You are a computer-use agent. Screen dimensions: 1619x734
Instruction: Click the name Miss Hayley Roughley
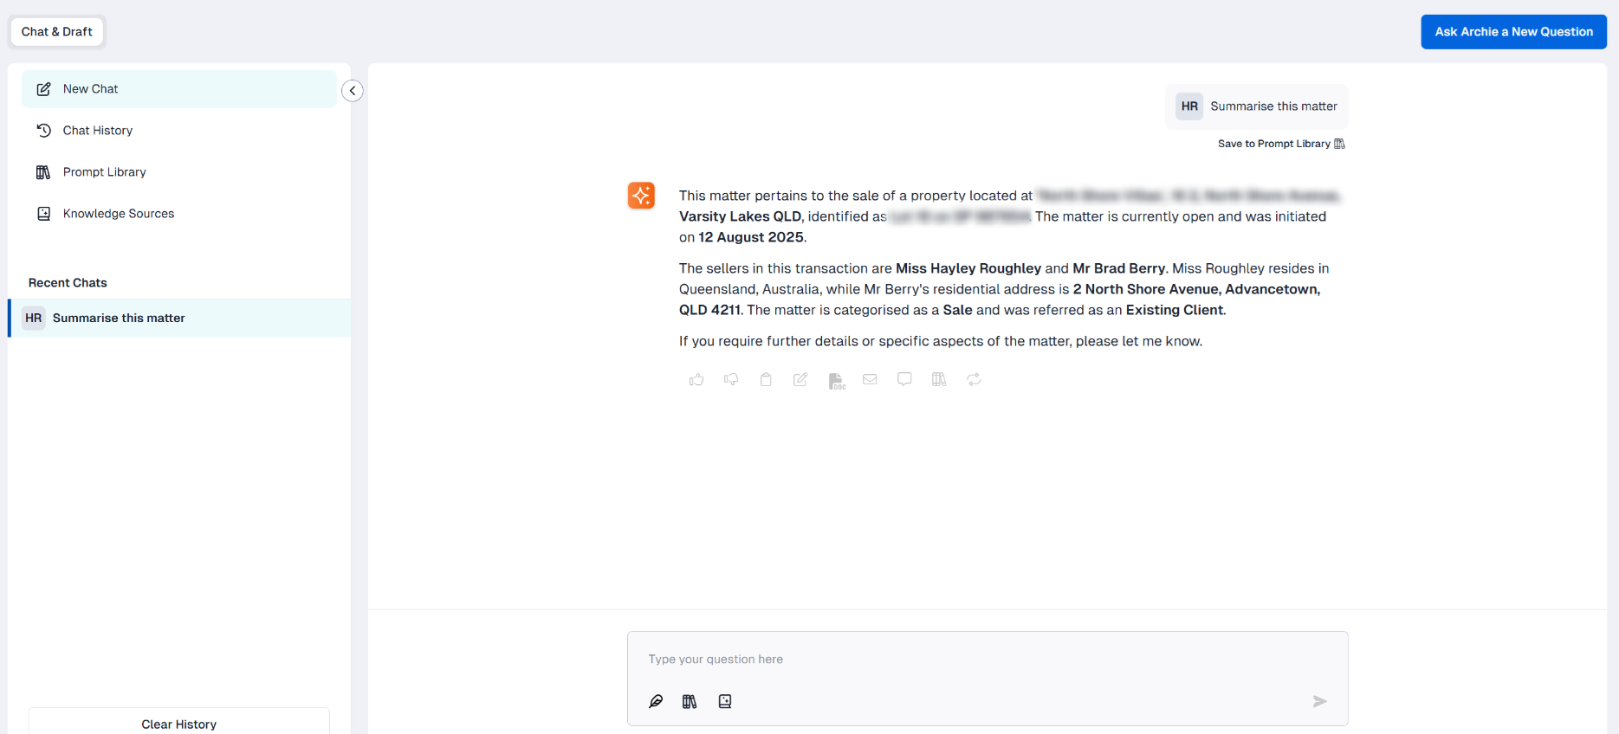968,268
